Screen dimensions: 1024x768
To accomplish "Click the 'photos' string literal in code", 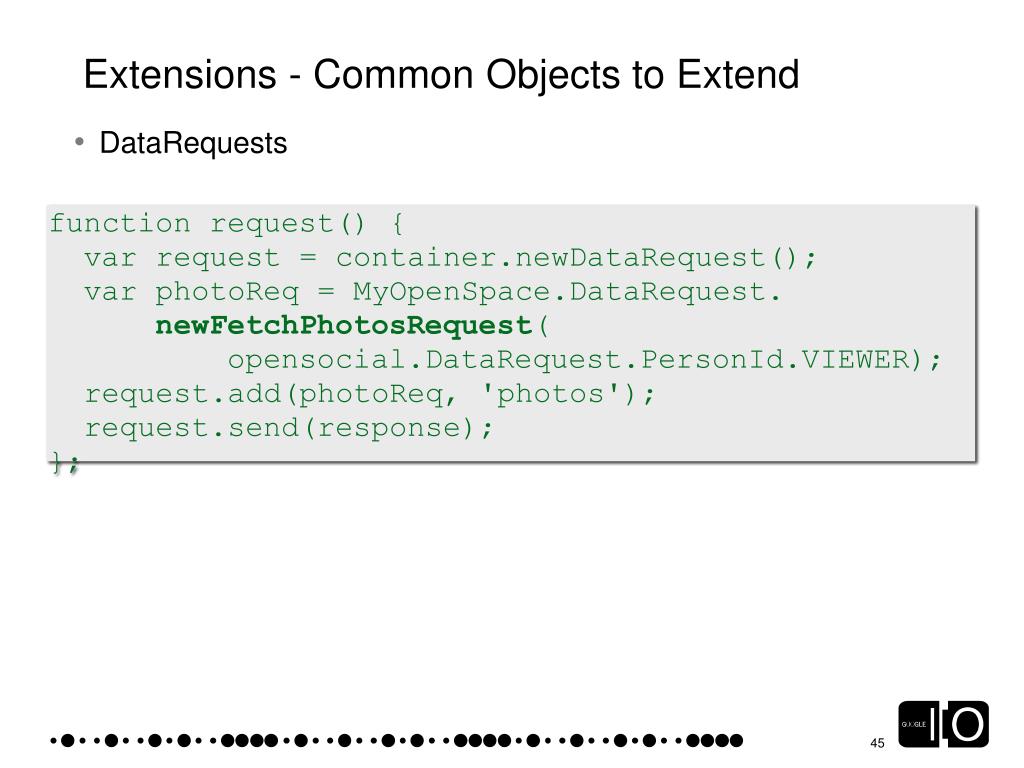I will pyautogui.click(x=550, y=394).
